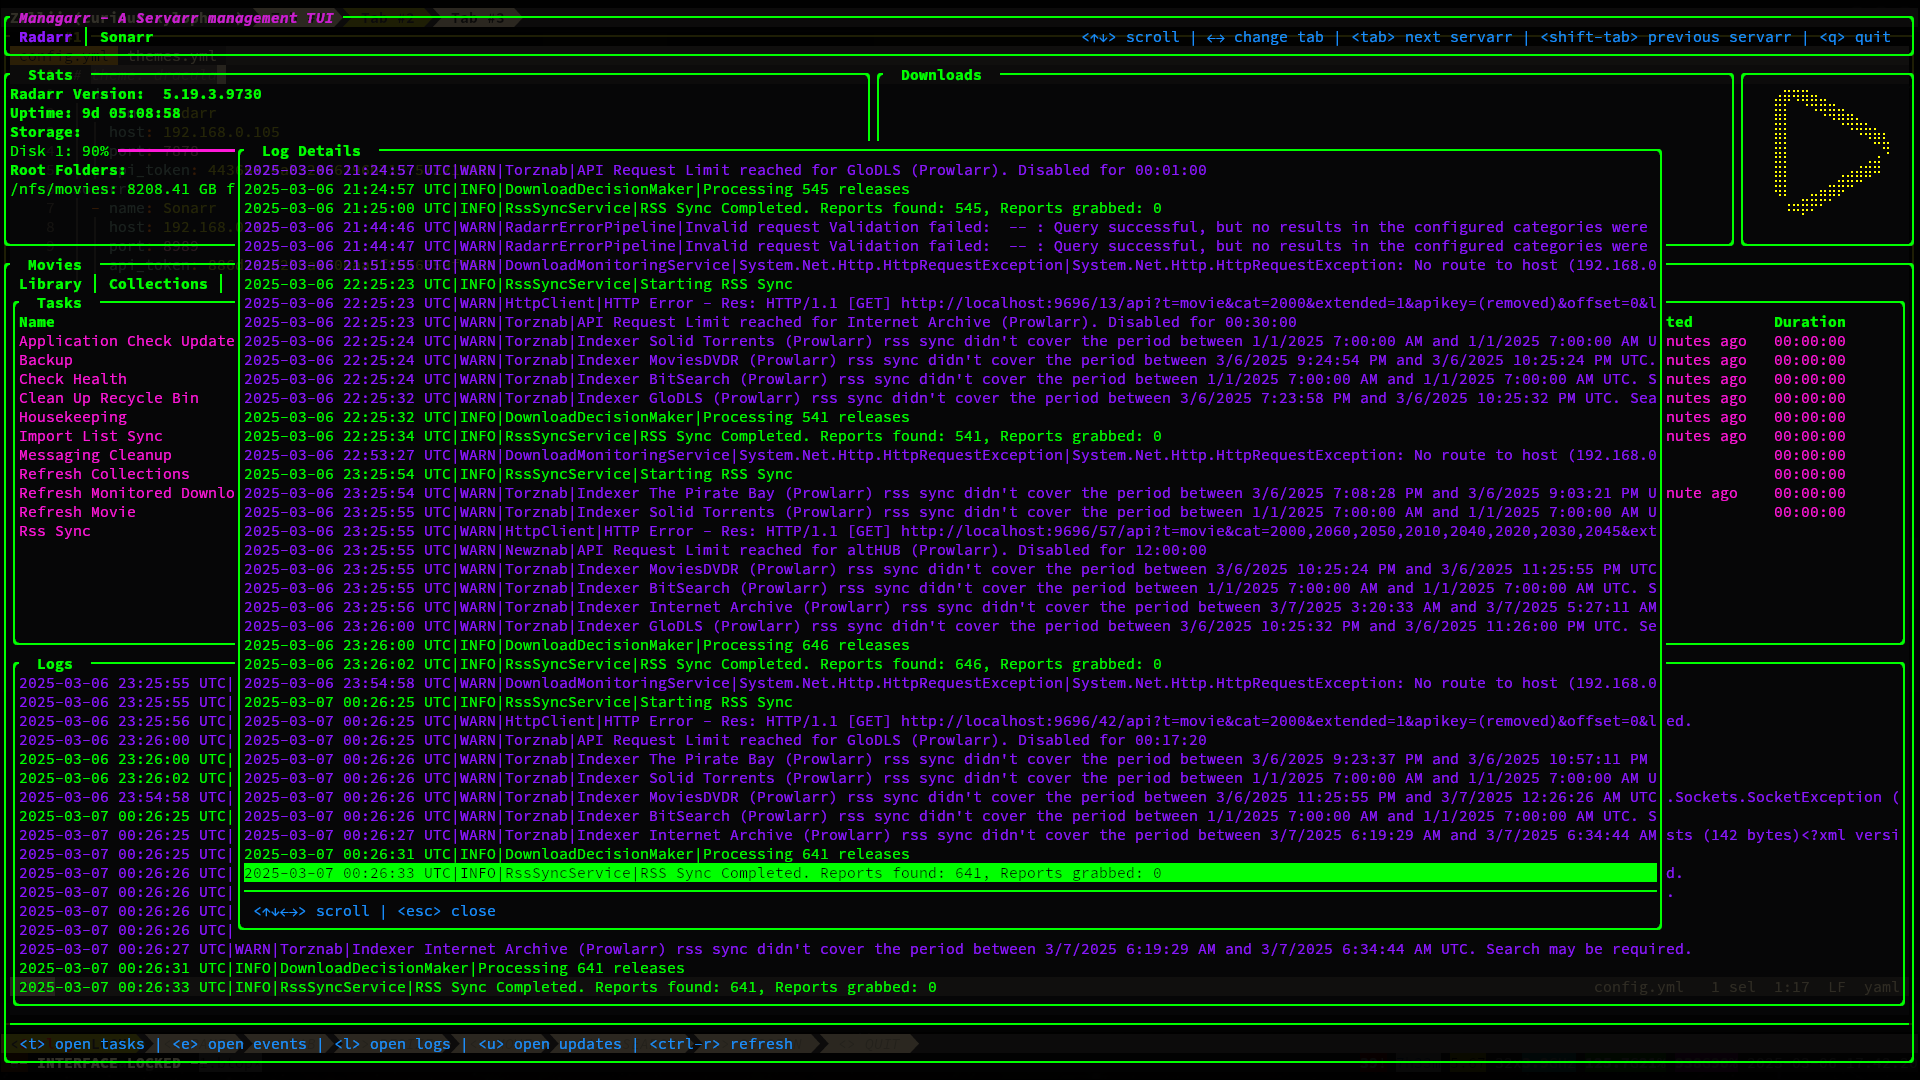Open the Collections tab under Movies
This screenshot has height=1080, width=1920.
click(x=158, y=284)
